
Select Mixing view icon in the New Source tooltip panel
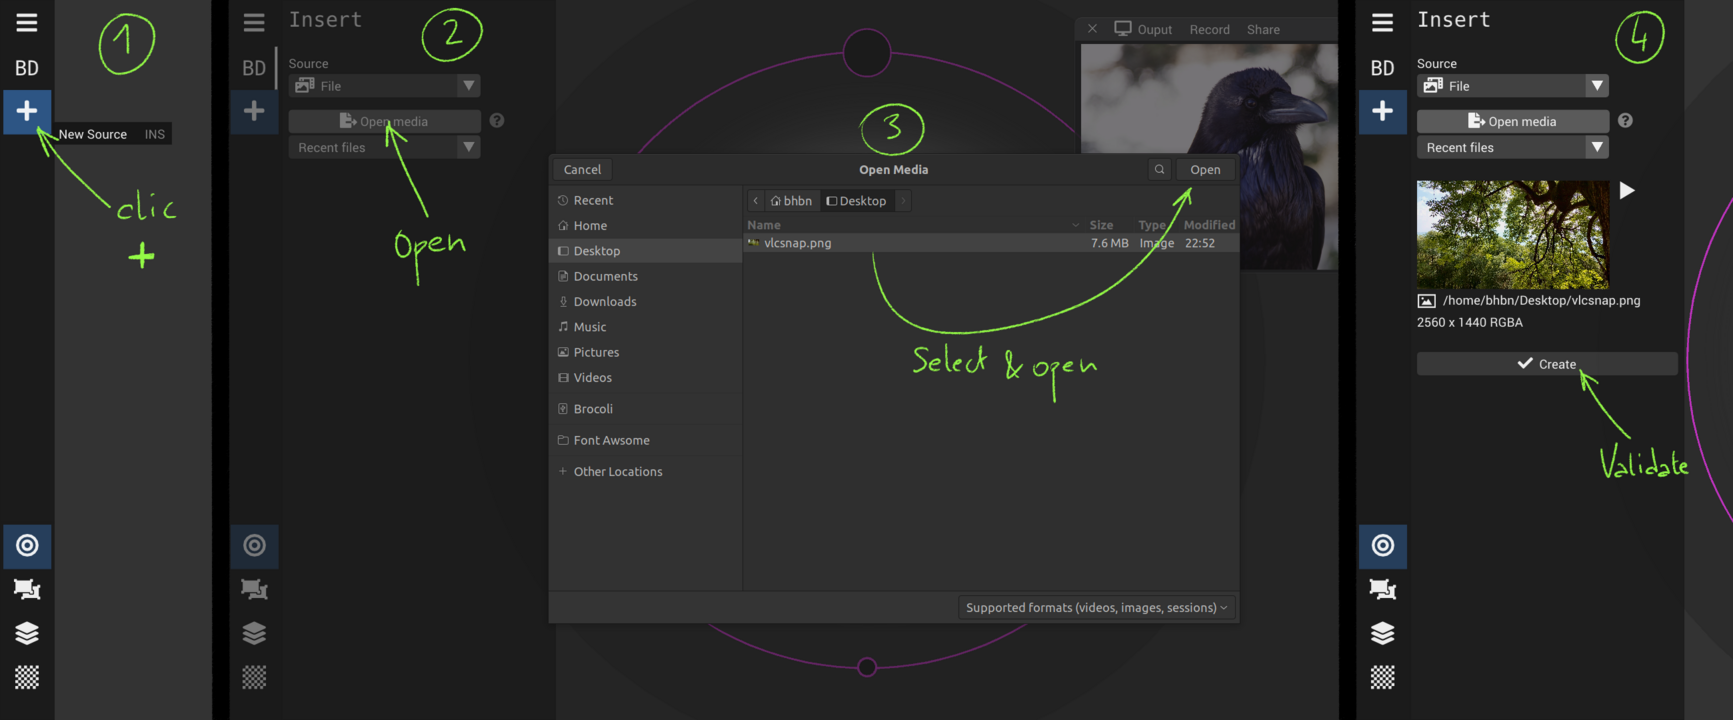click(27, 545)
